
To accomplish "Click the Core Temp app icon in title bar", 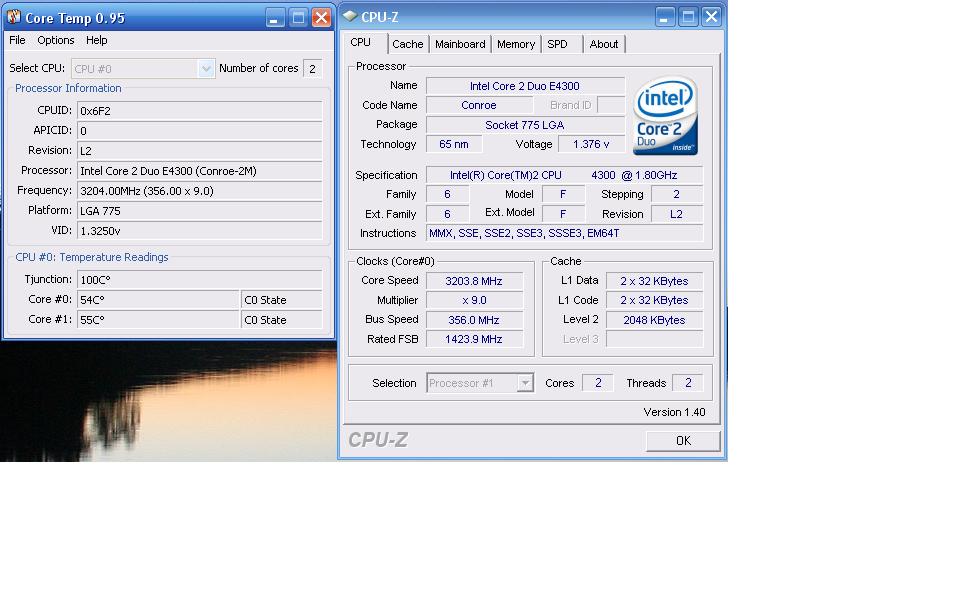I will click(13, 17).
